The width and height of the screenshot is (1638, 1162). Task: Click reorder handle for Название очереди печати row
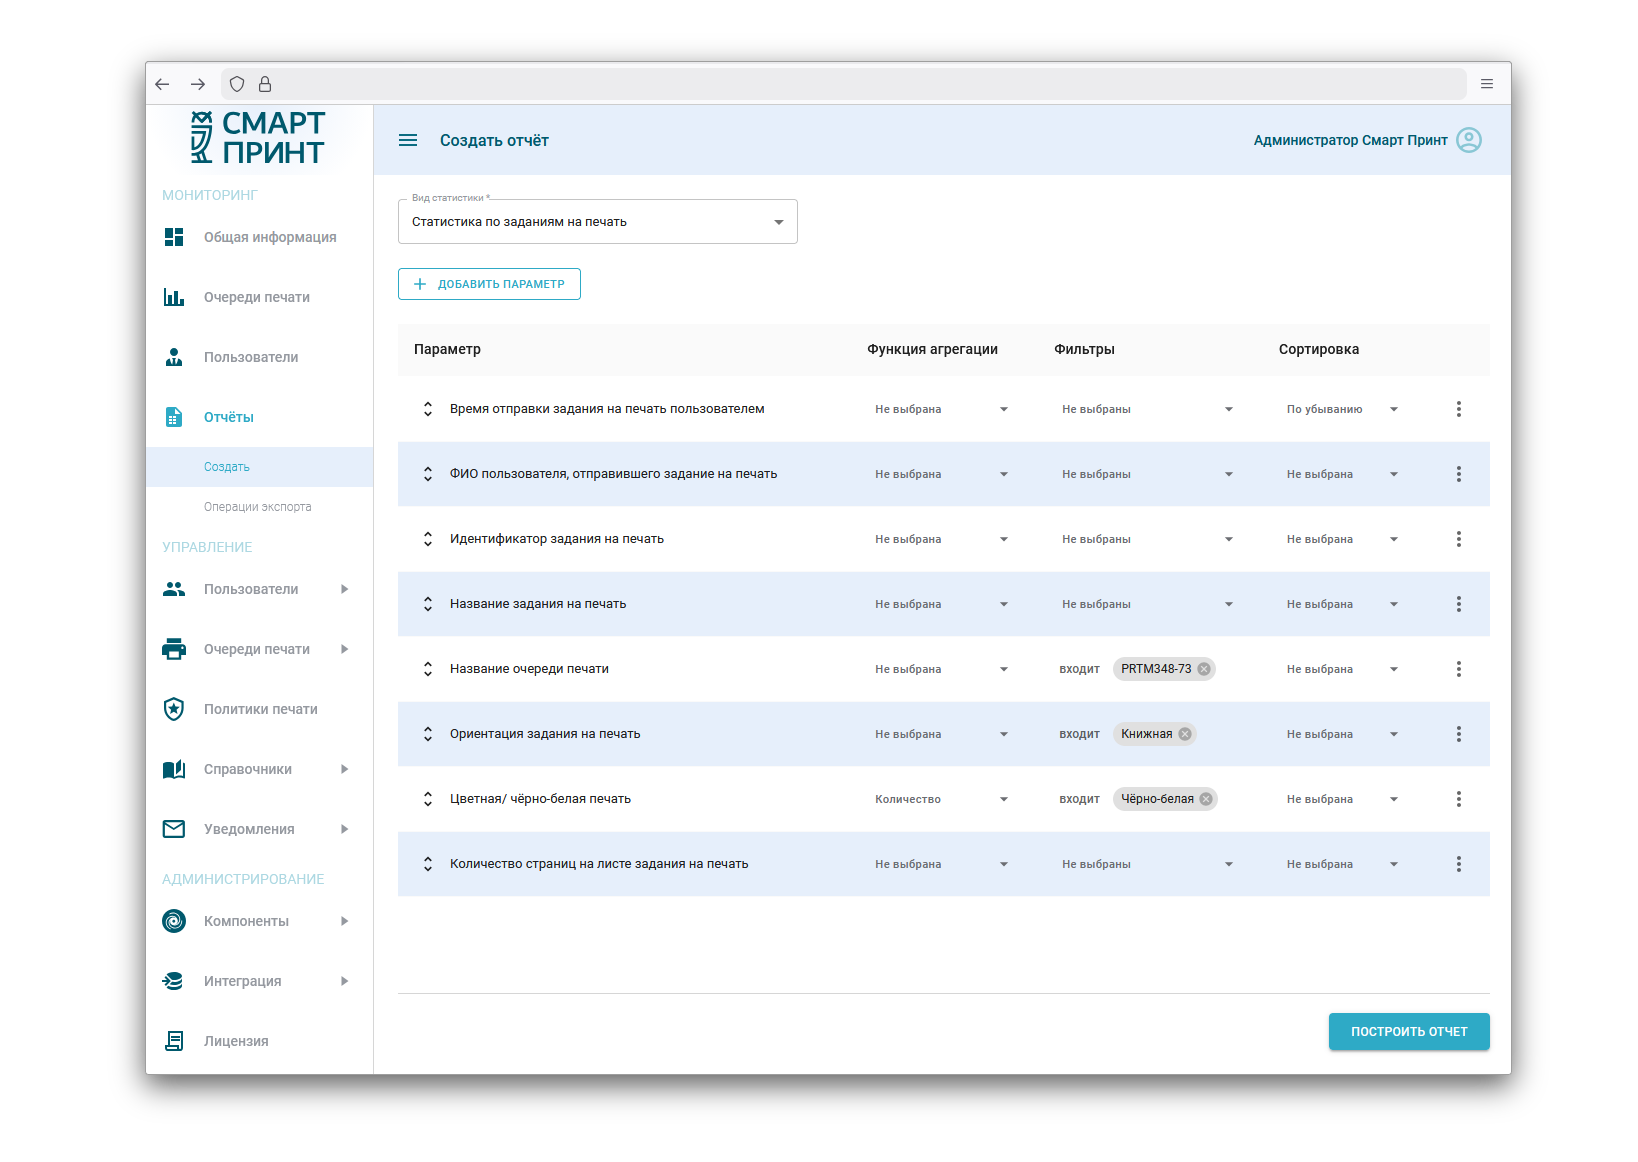click(x=428, y=669)
